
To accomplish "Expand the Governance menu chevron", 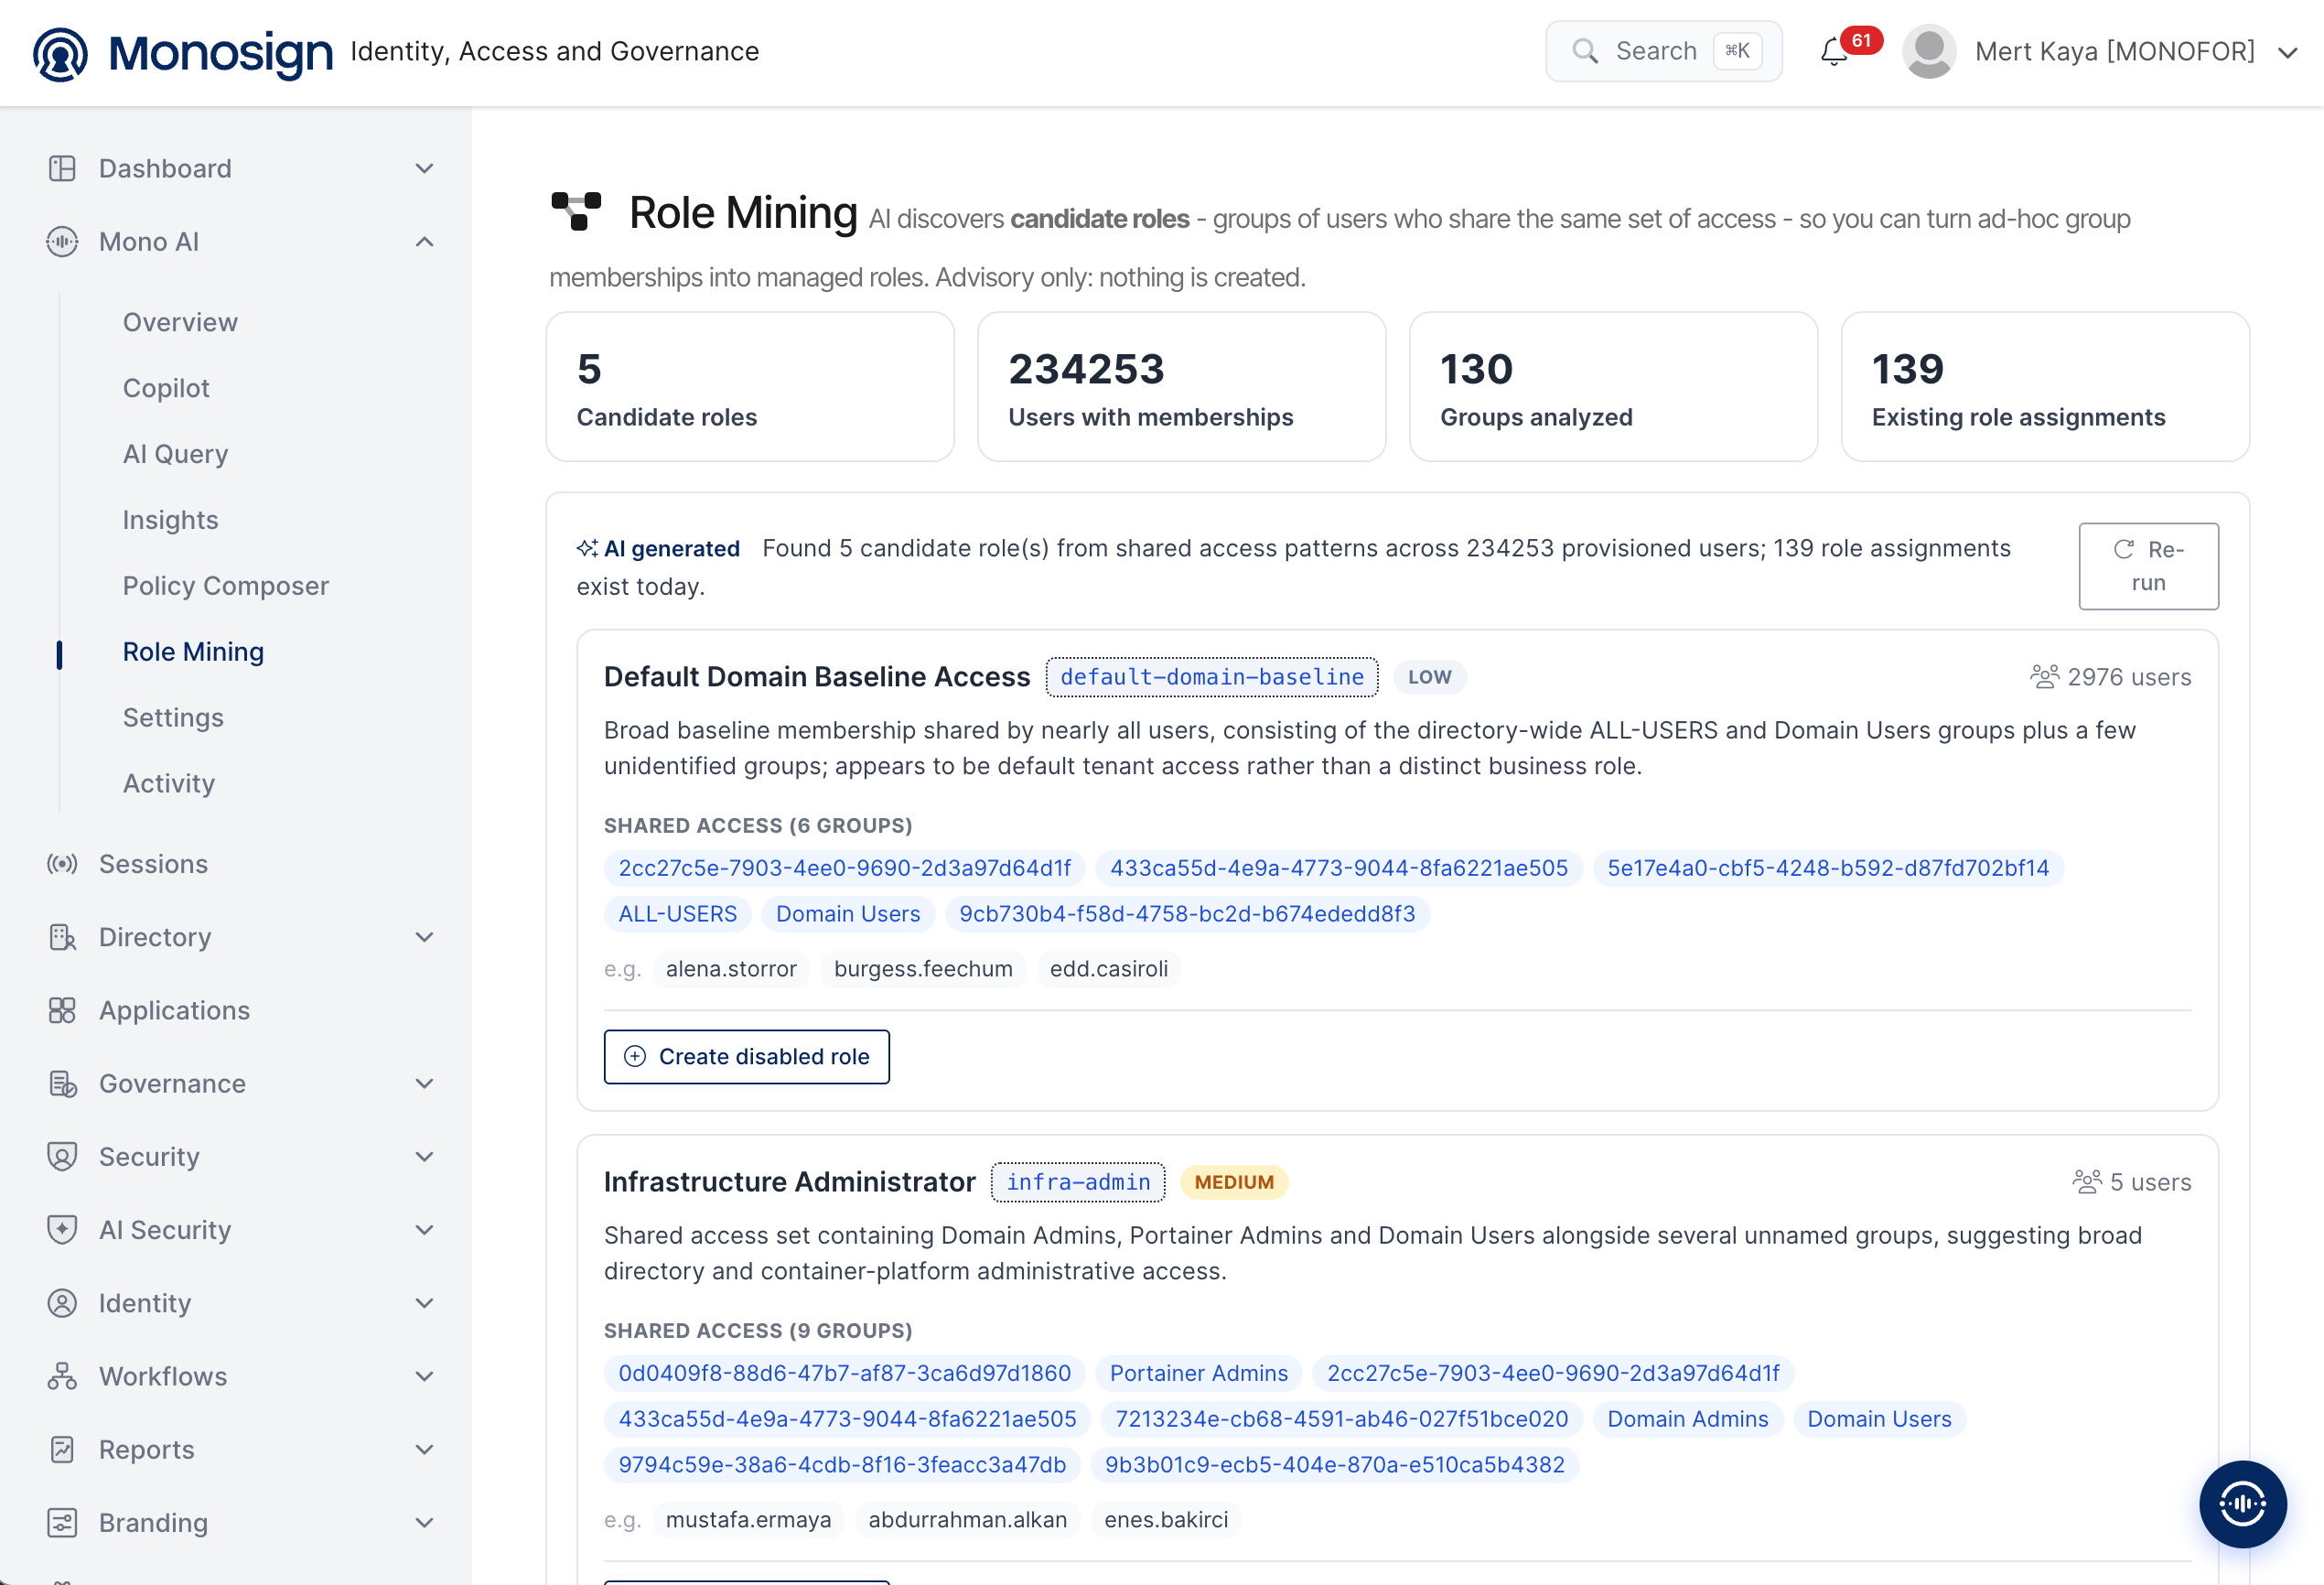I will tap(424, 1083).
